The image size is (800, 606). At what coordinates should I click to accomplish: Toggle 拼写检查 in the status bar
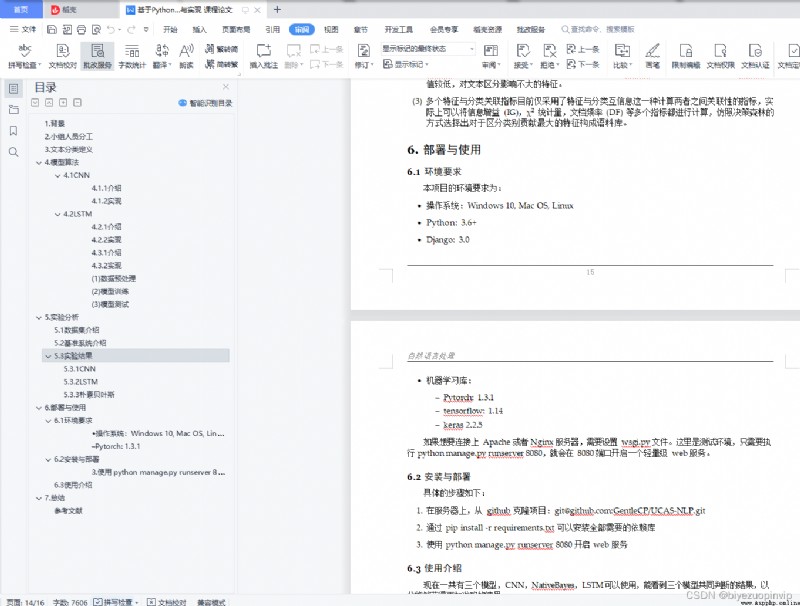pos(116,602)
